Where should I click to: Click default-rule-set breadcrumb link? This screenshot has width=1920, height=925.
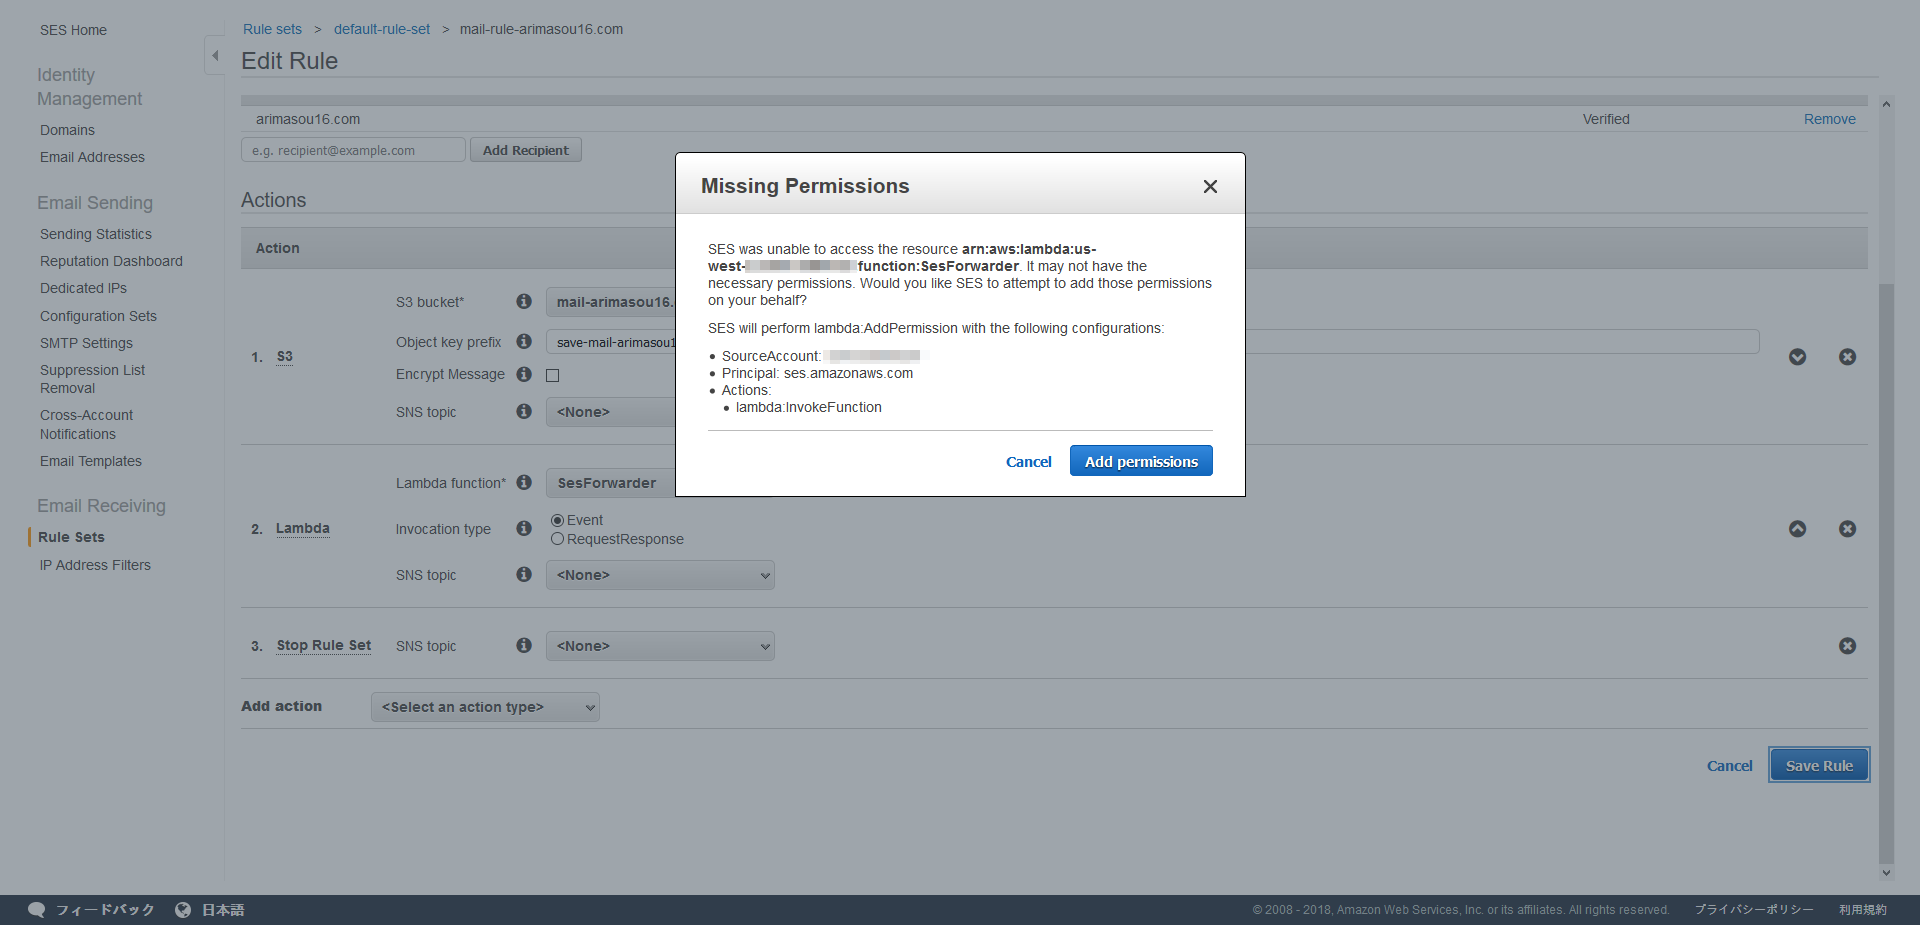coord(382,29)
